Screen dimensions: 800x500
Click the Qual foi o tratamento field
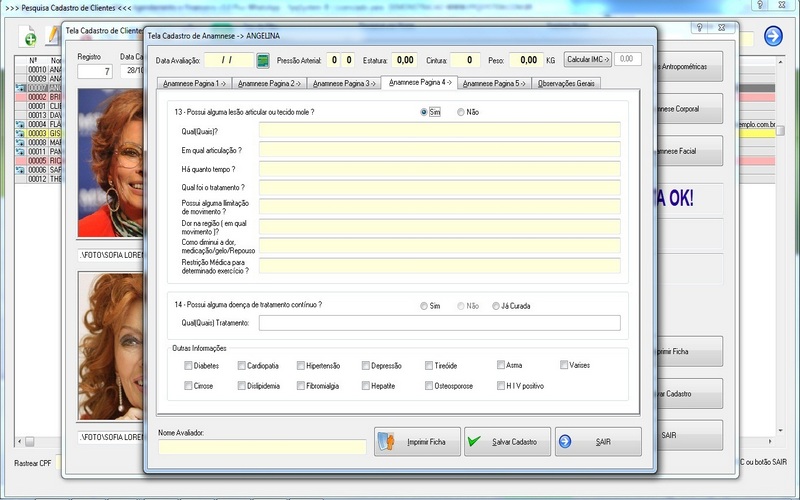440,187
